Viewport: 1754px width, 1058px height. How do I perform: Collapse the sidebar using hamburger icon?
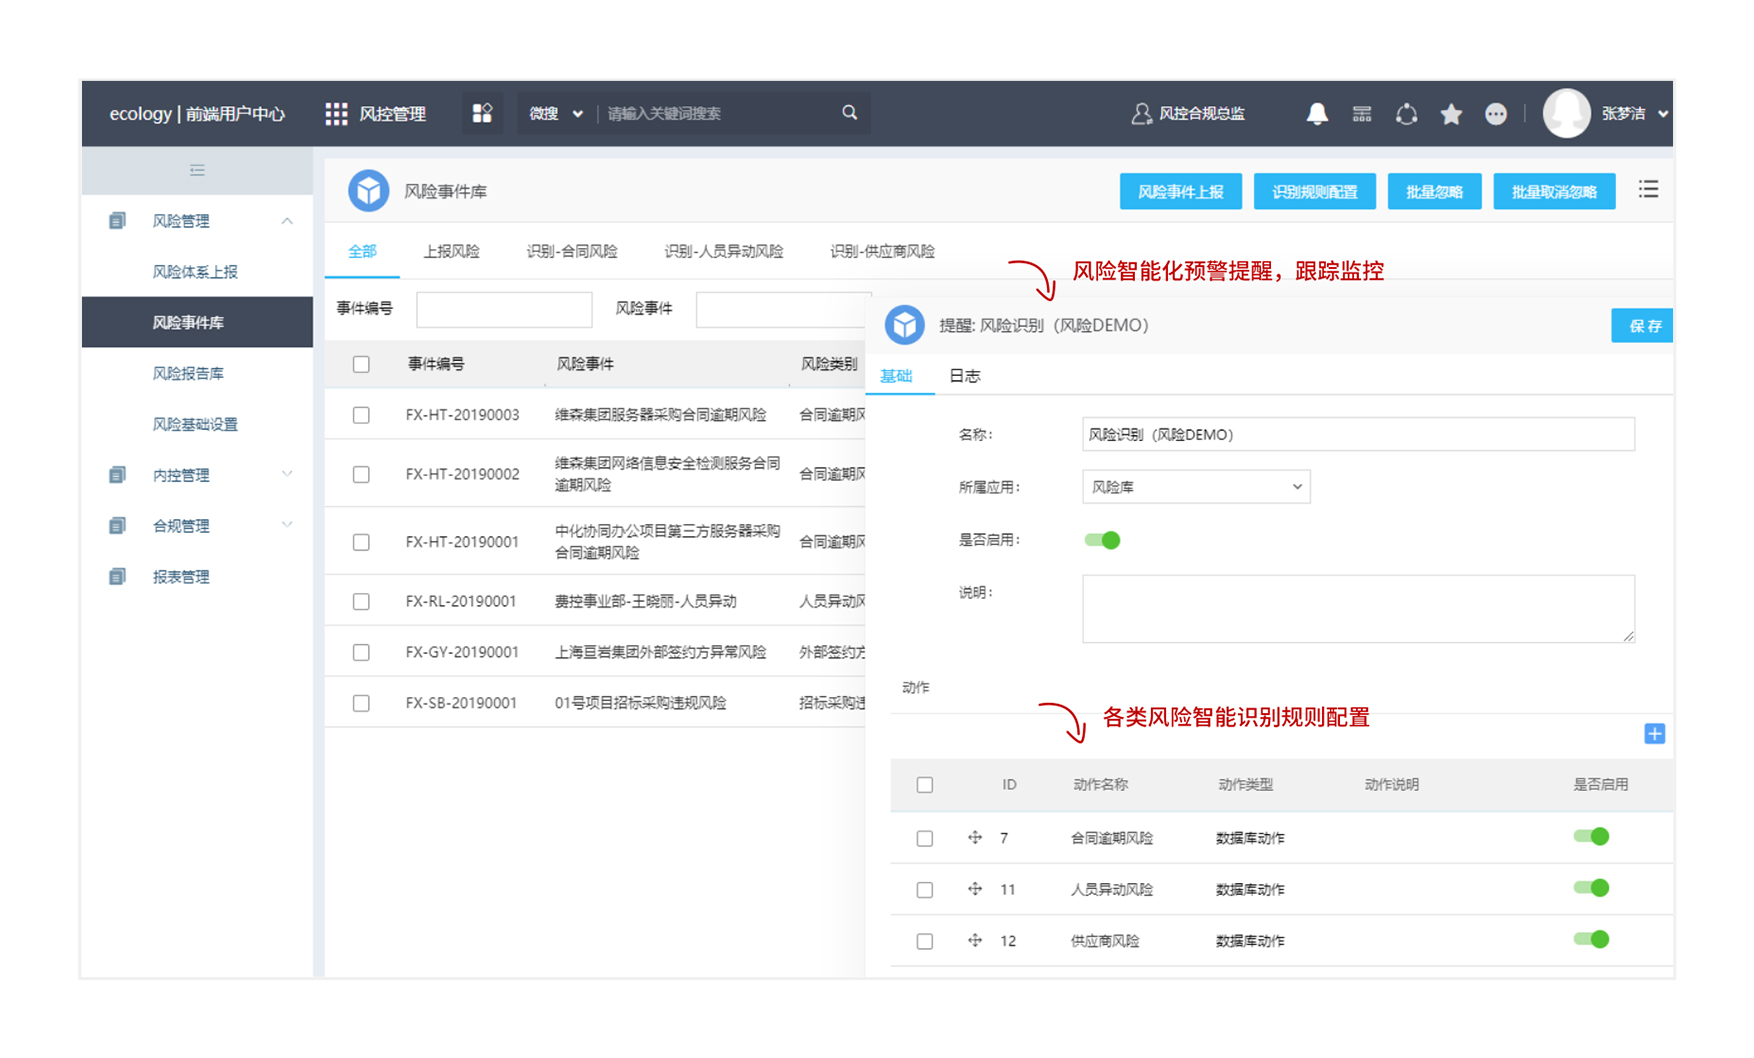tap(197, 170)
